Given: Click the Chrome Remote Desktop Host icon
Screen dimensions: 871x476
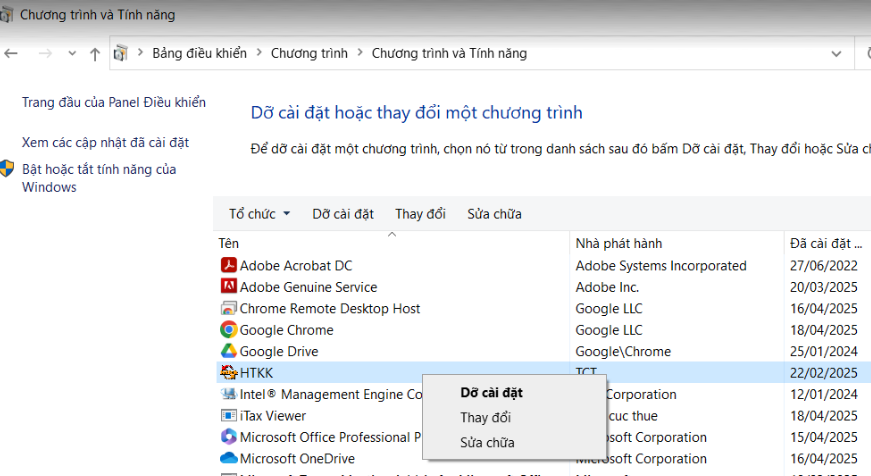Looking at the screenshot, I should [228, 308].
